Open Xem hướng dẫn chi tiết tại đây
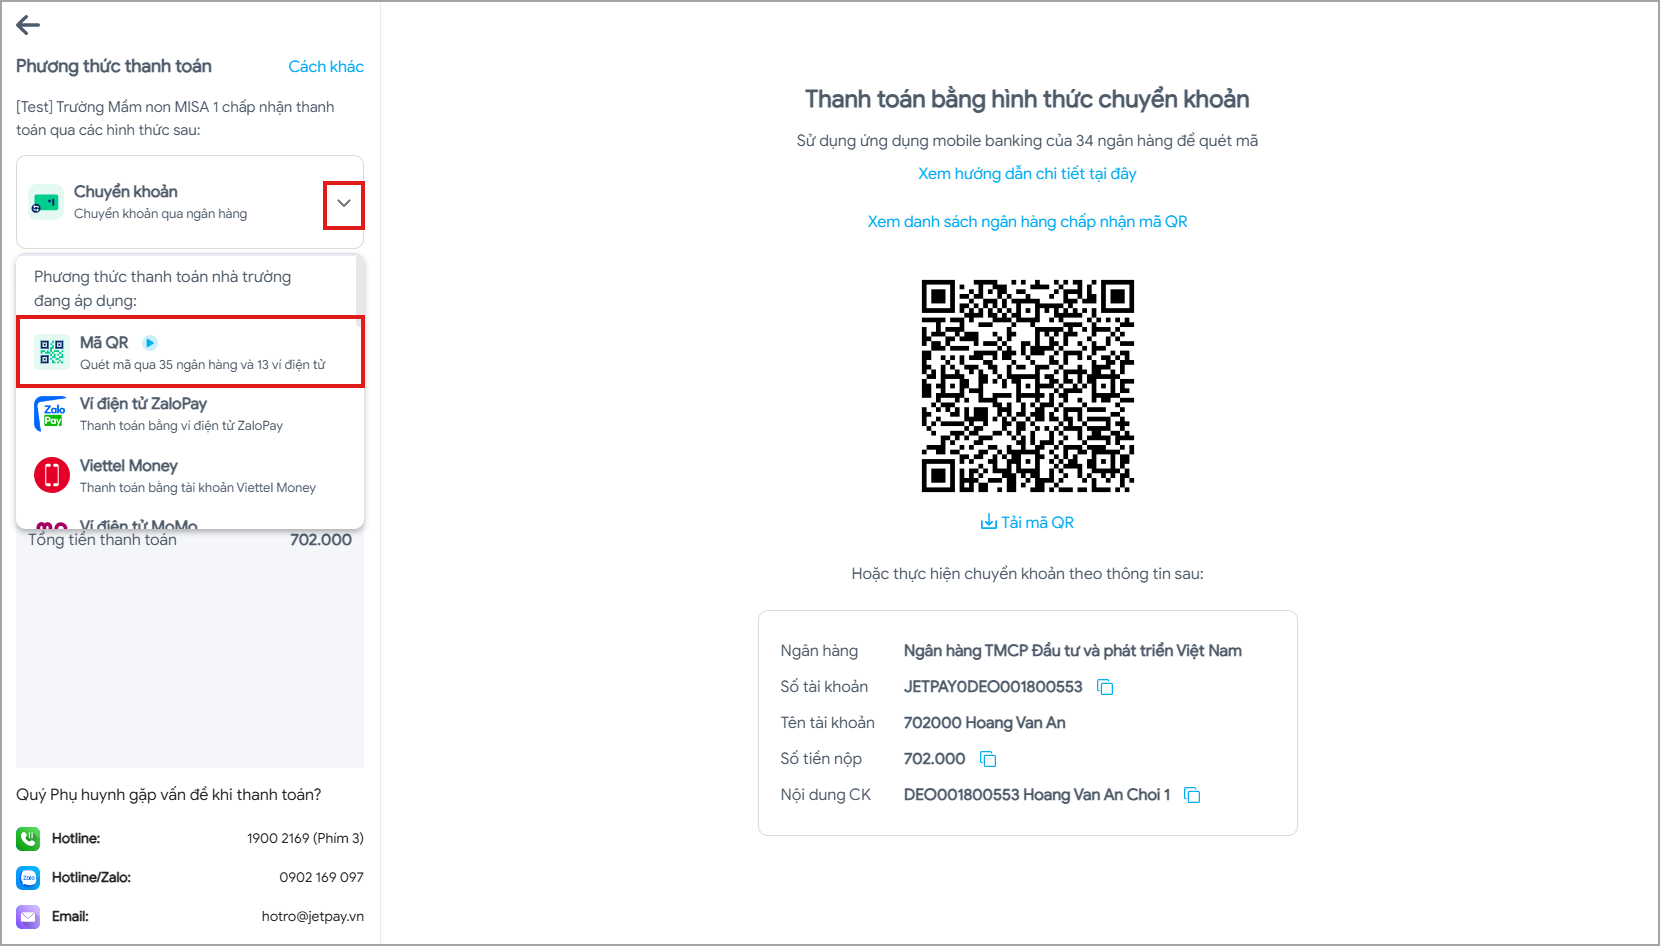The width and height of the screenshot is (1660, 946). pos(1027,174)
